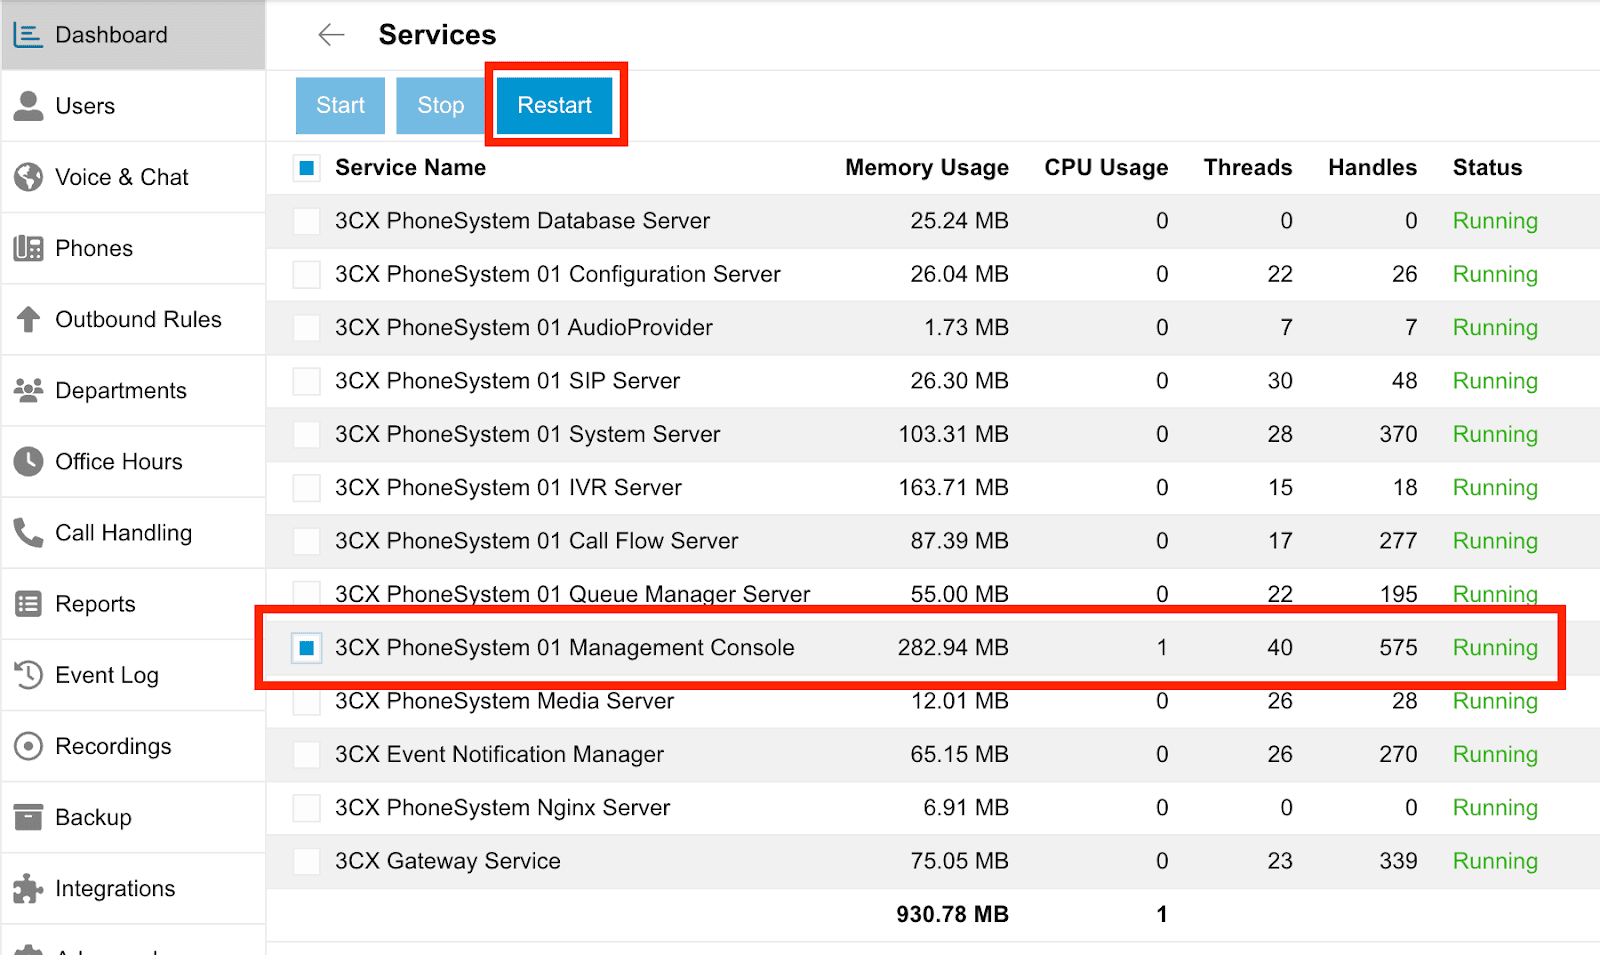
Task: Open the Reports section
Action: click(x=95, y=603)
